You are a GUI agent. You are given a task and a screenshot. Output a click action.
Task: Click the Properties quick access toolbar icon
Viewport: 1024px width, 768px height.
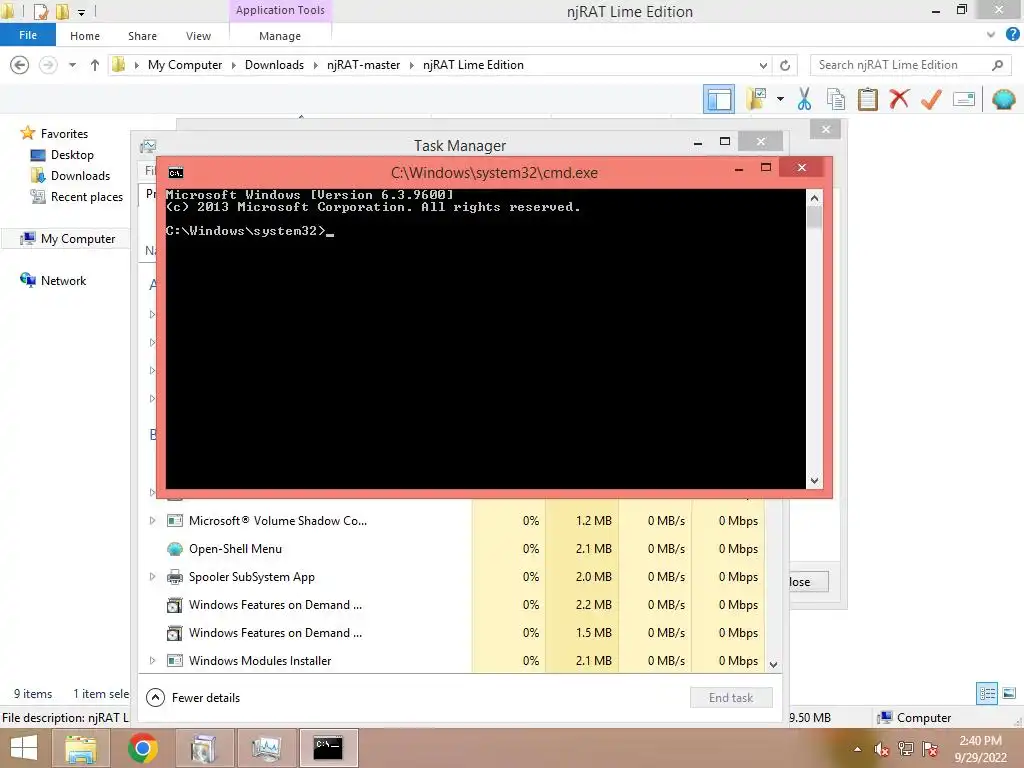point(40,11)
